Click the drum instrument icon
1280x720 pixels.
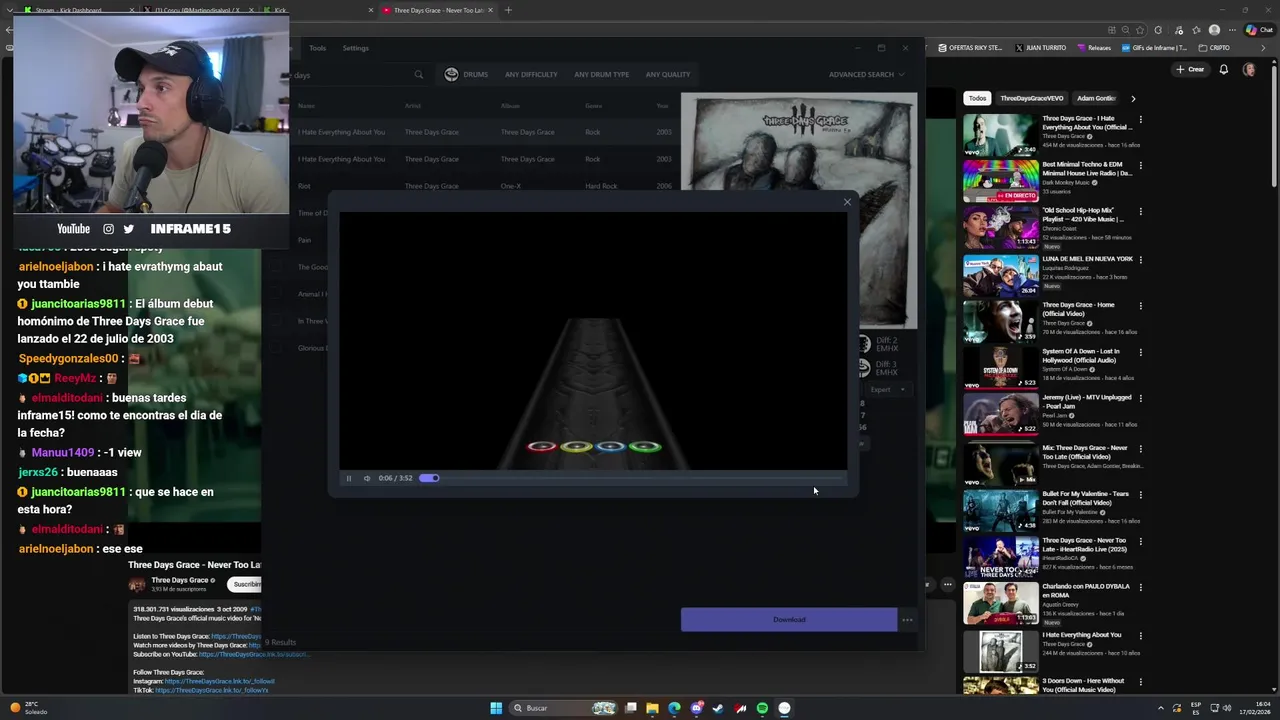click(x=451, y=74)
